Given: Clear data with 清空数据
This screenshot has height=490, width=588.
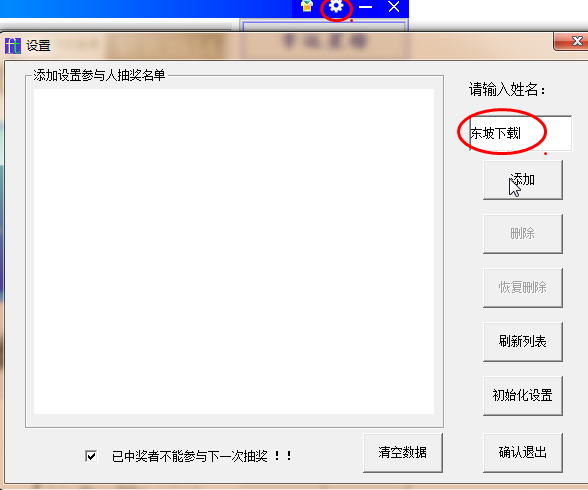Looking at the screenshot, I should [403, 453].
